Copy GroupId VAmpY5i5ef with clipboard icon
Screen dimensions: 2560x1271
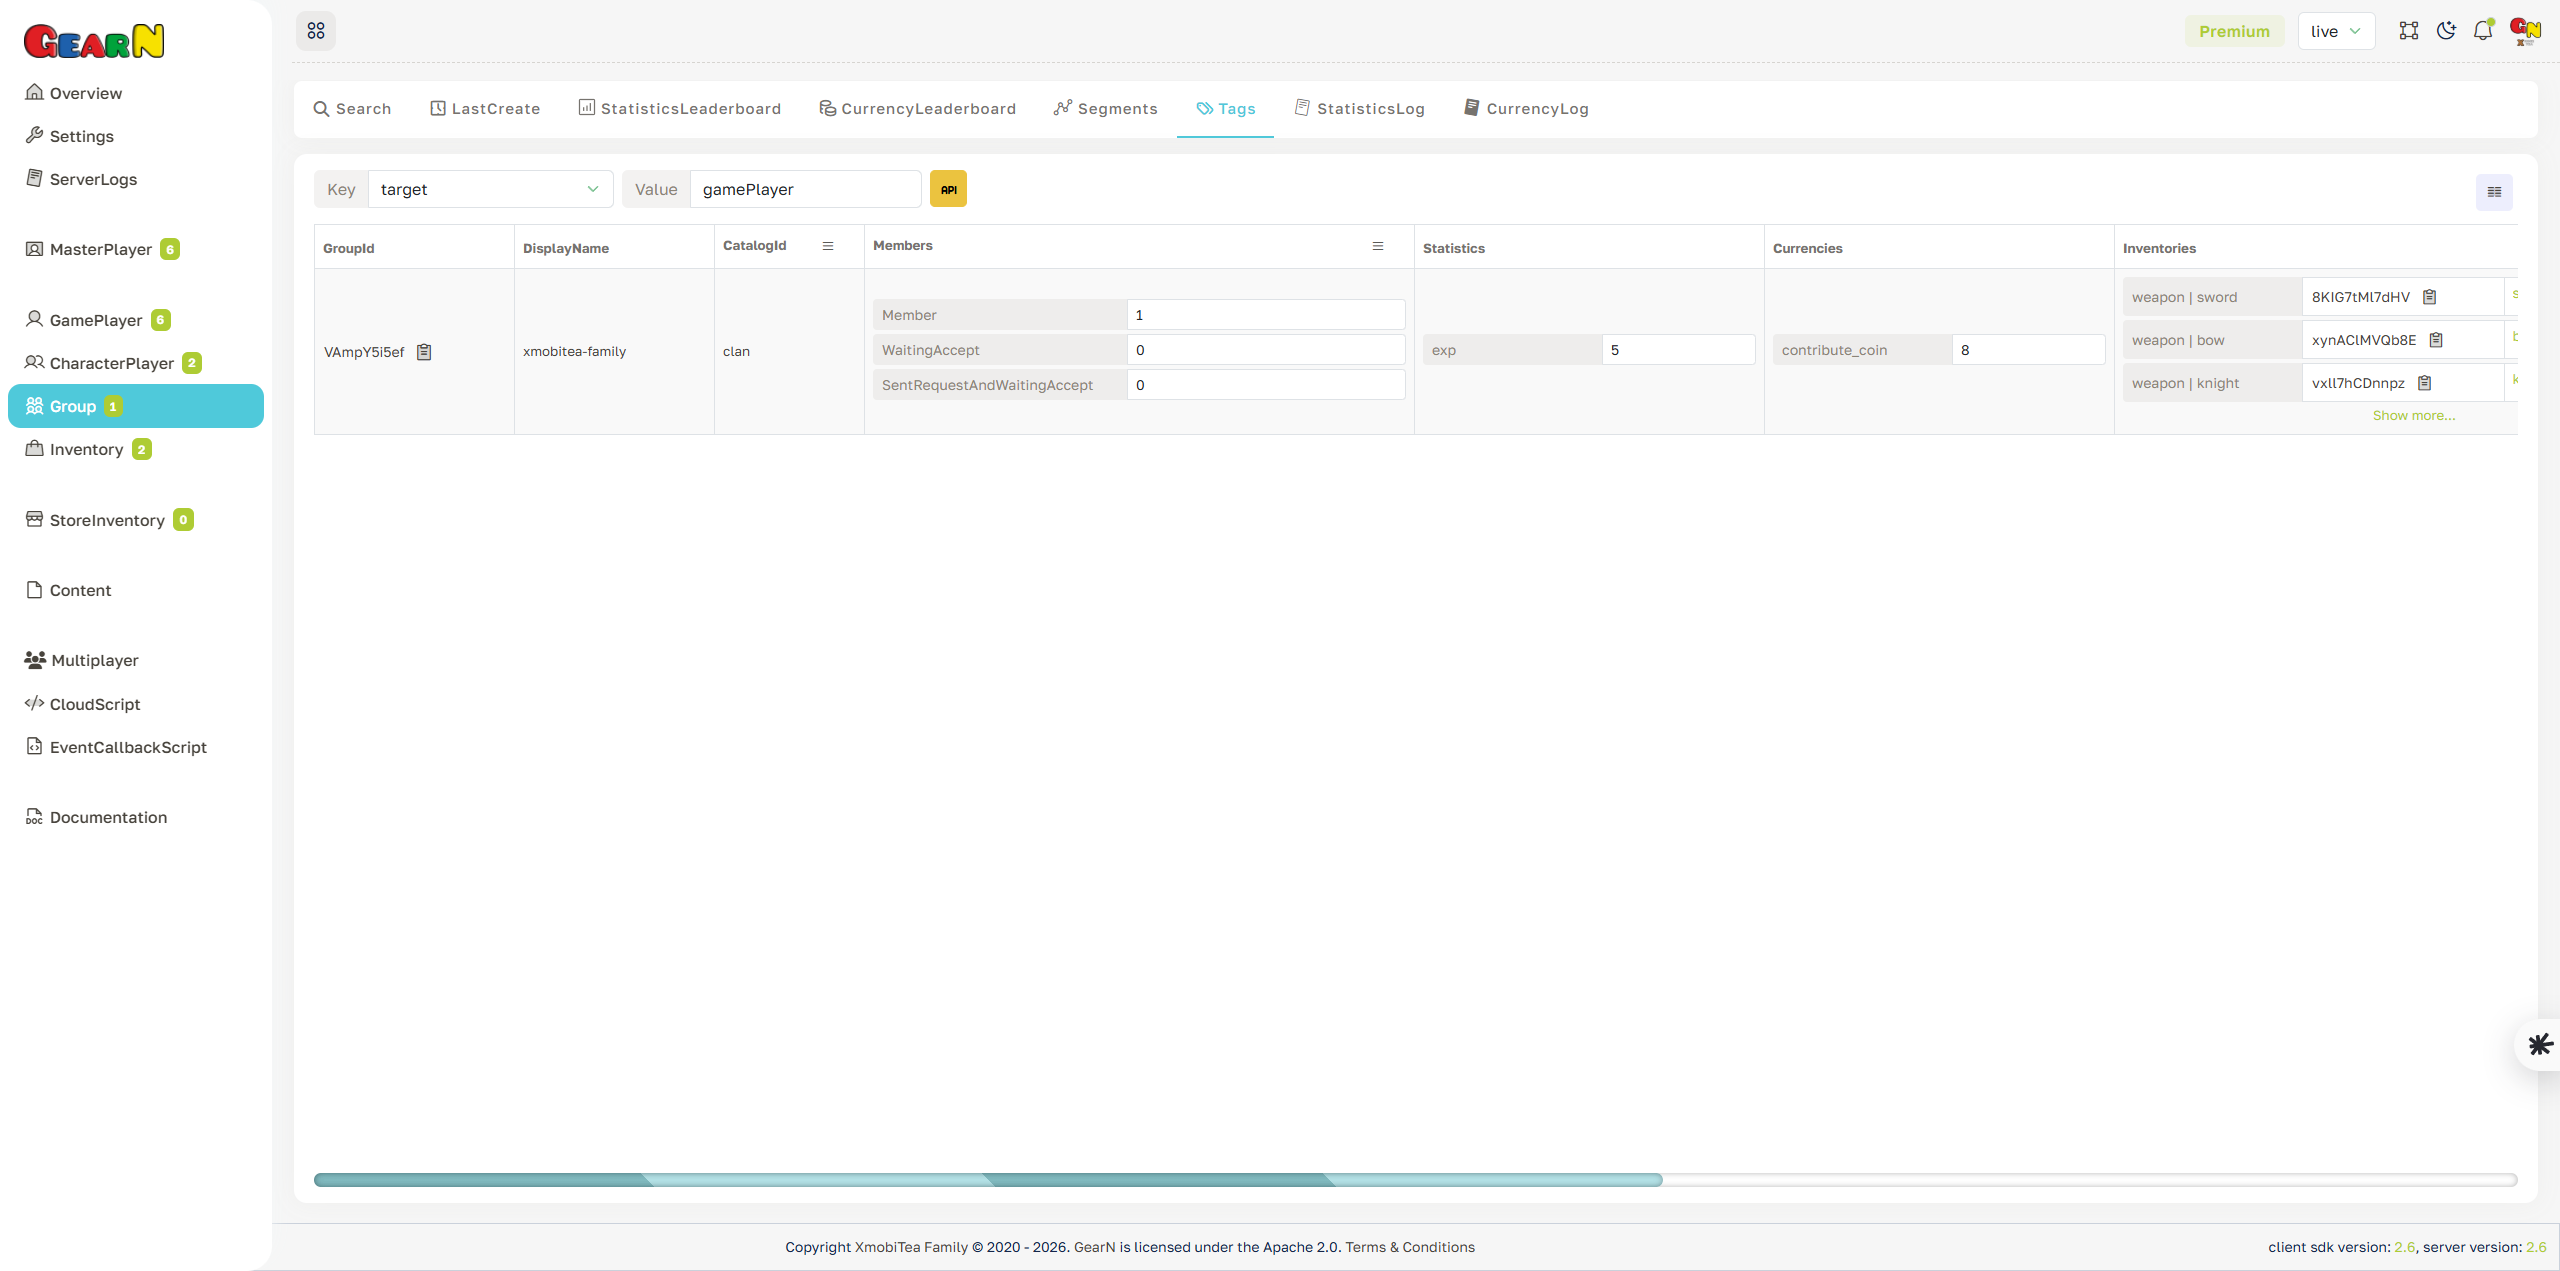point(424,351)
